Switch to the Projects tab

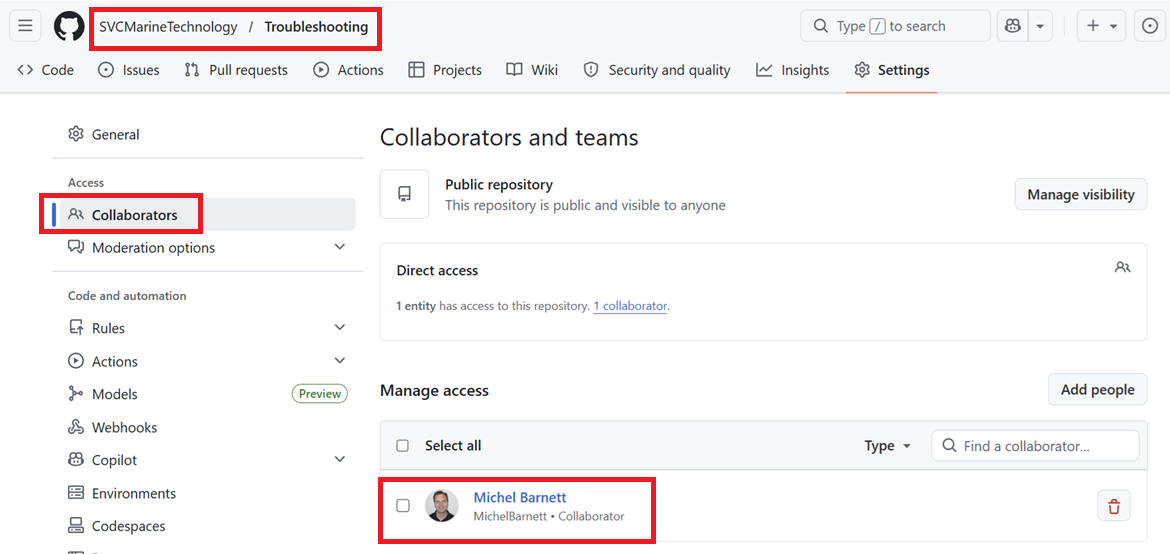(445, 70)
